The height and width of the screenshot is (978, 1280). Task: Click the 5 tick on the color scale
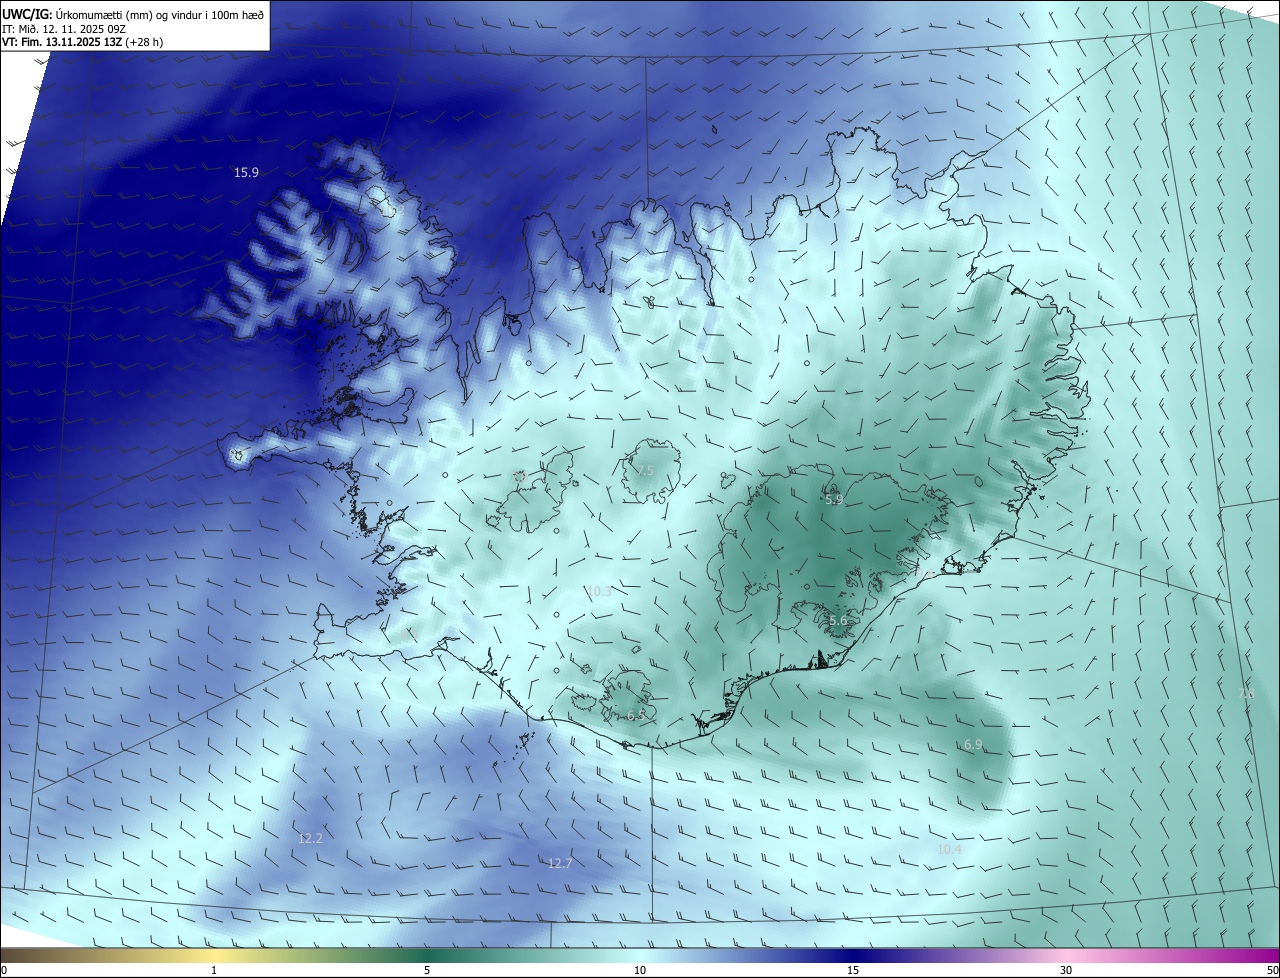coord(427,970)
